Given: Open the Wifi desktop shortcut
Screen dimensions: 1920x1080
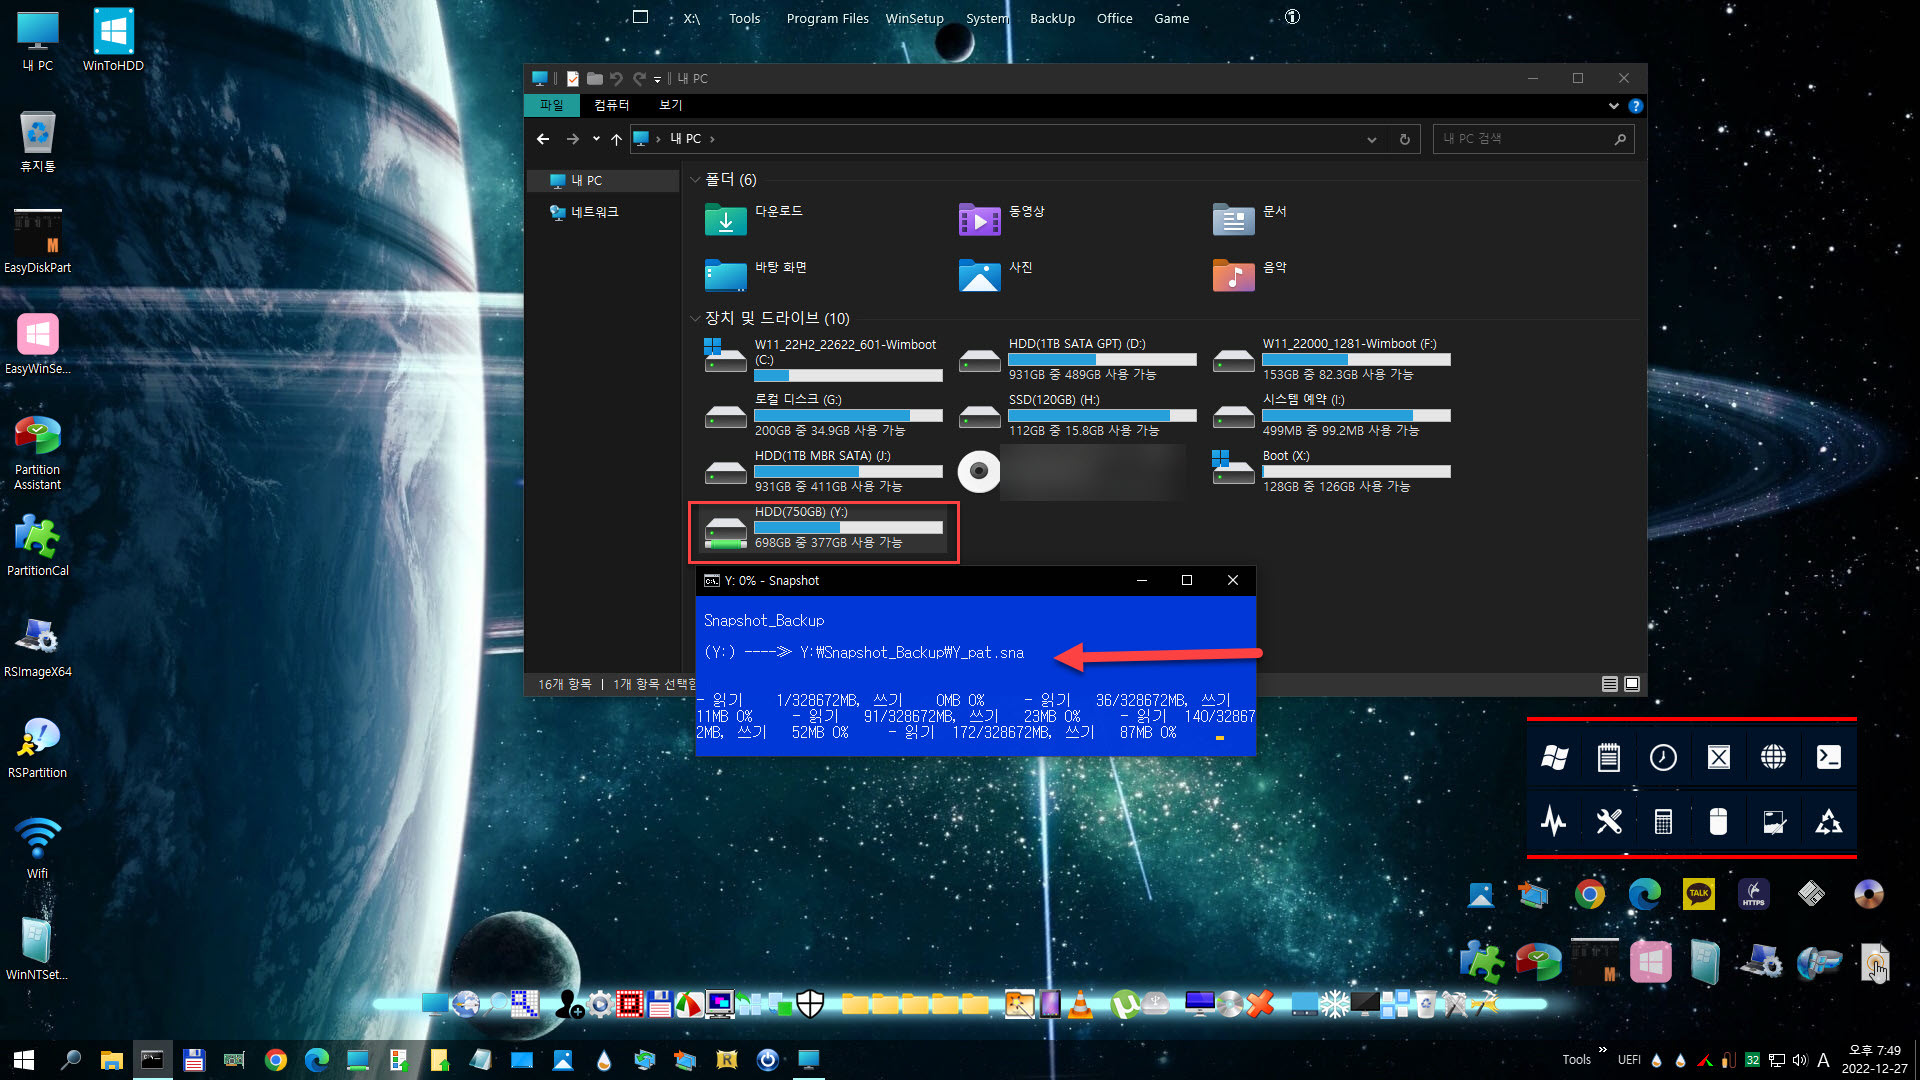Looking at the screenshot, I should tap(38, 848).
